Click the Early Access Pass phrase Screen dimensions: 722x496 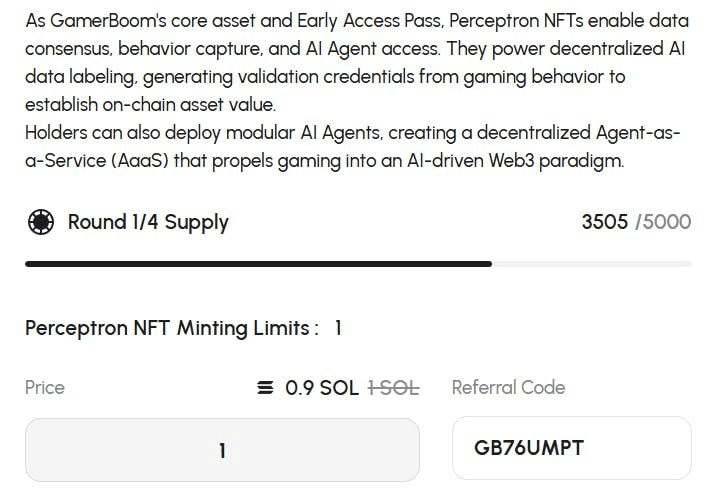tap(371, 21)
